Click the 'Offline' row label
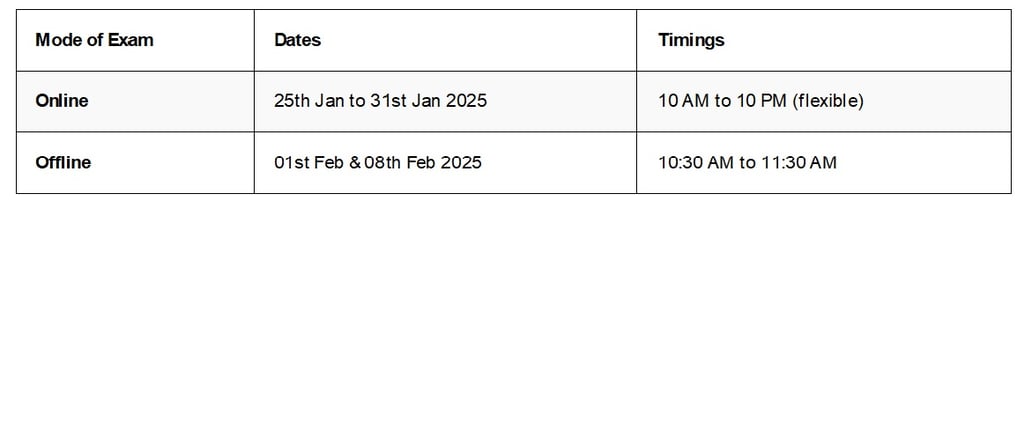The height and width of the screenshot is (448, 1024). point(63,162)
